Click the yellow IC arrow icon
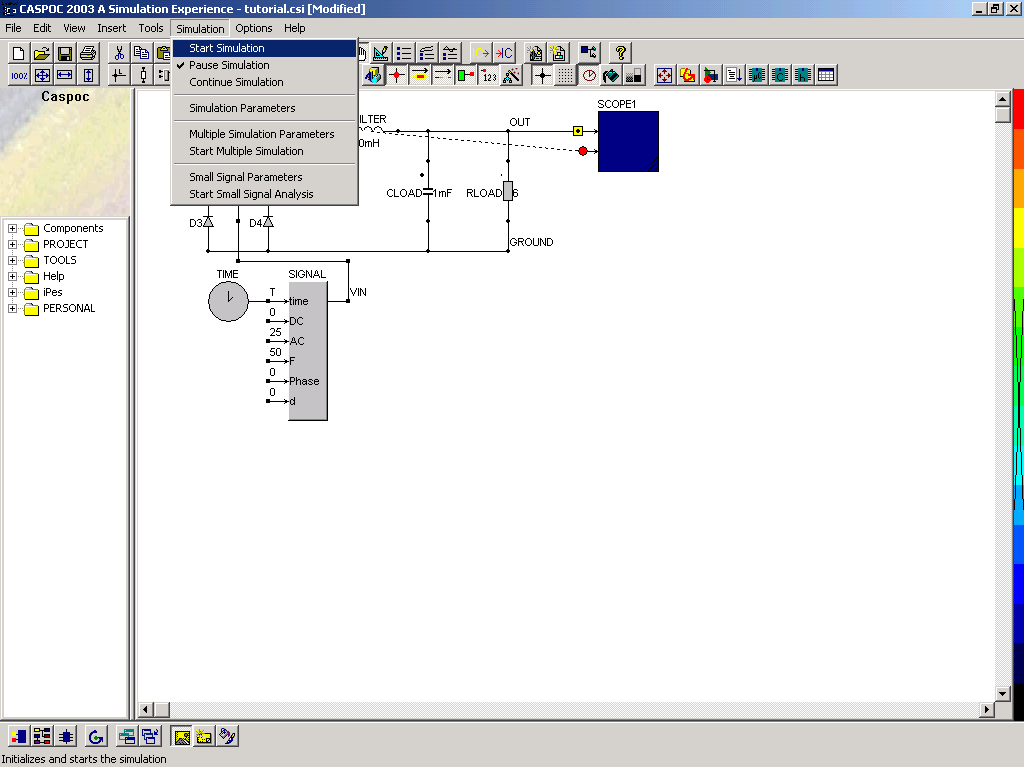Image resolution: width=1024 pixels, height=768 pixels. pyautogui.click(x=481, y=53)
